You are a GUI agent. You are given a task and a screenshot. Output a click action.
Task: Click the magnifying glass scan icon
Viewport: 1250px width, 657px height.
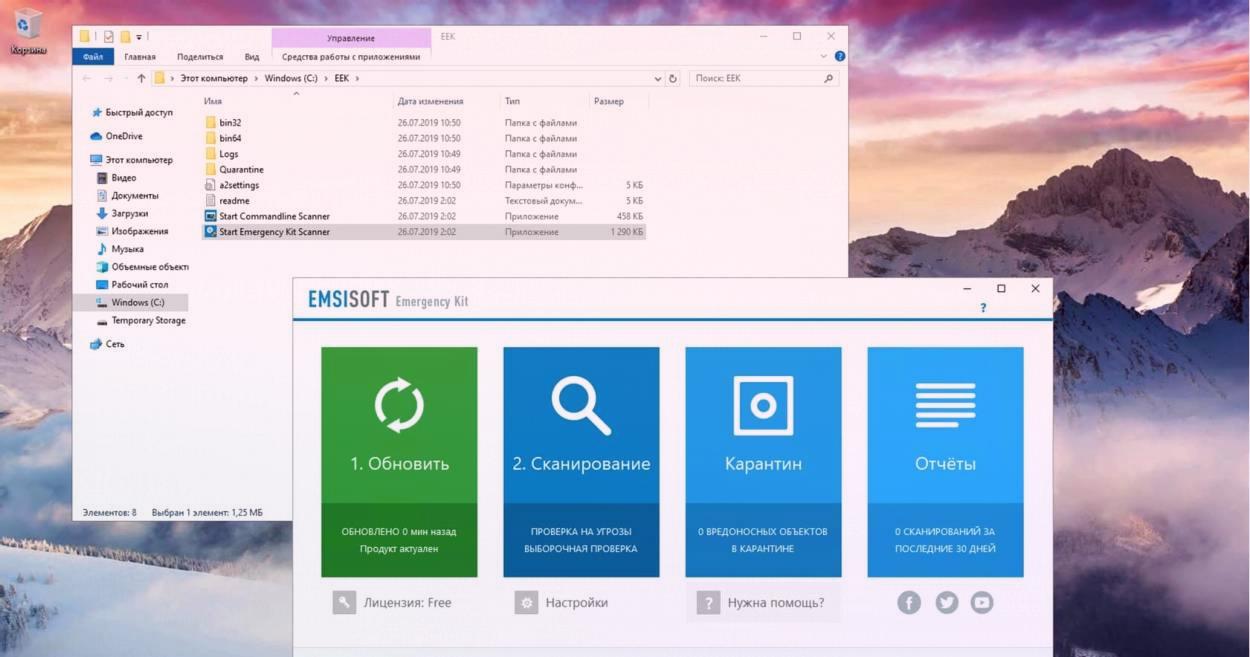(581, 404)
